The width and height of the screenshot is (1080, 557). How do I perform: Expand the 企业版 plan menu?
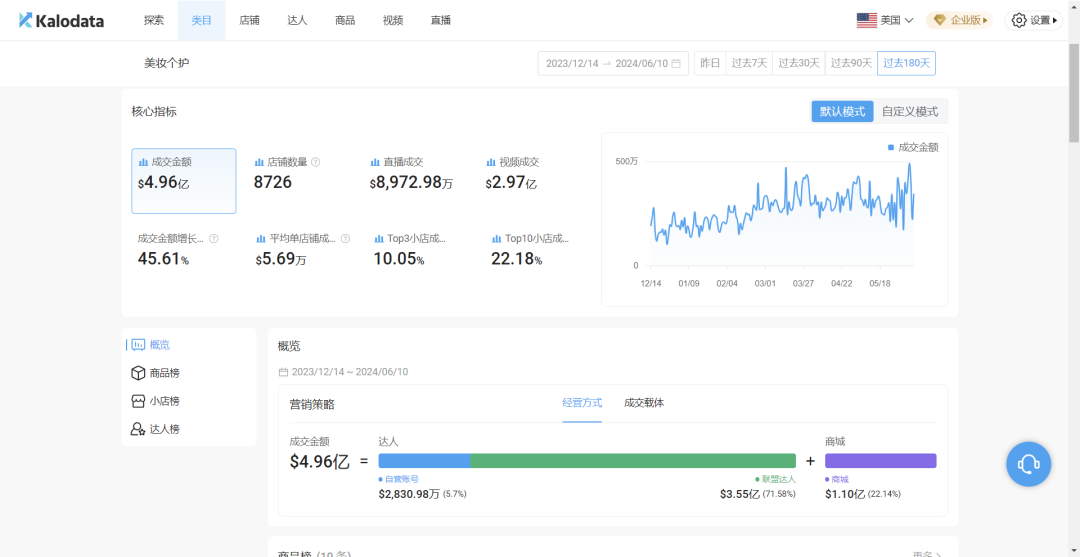(959, 20)
